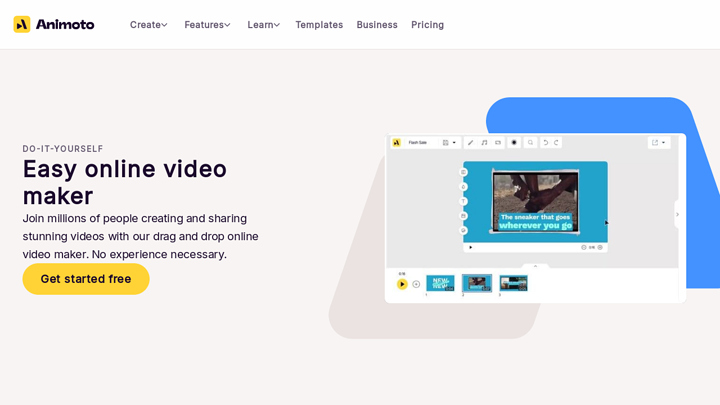Expand the right side panel chevron in the editor
Image resolution: width=720 pixels, height=405 pixels.
pos(677,214)
